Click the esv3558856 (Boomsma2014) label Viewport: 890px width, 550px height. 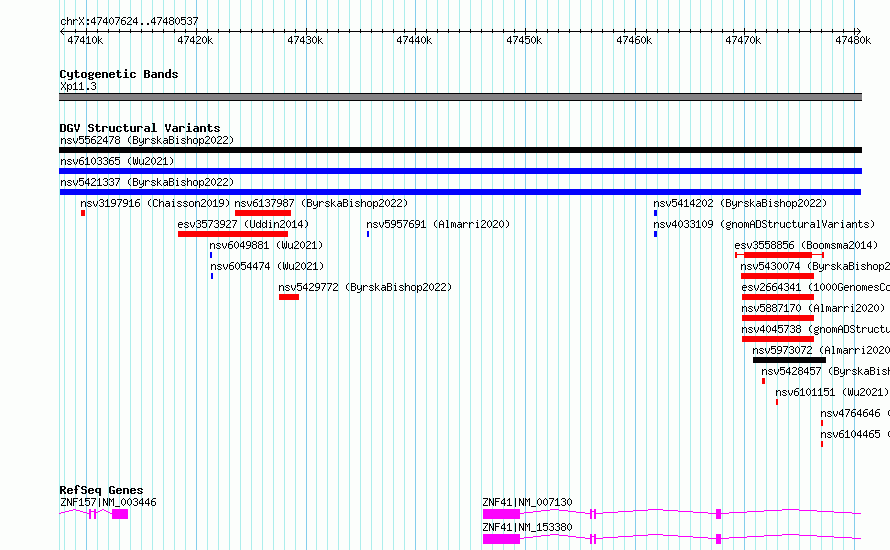(x=806, y=245)
